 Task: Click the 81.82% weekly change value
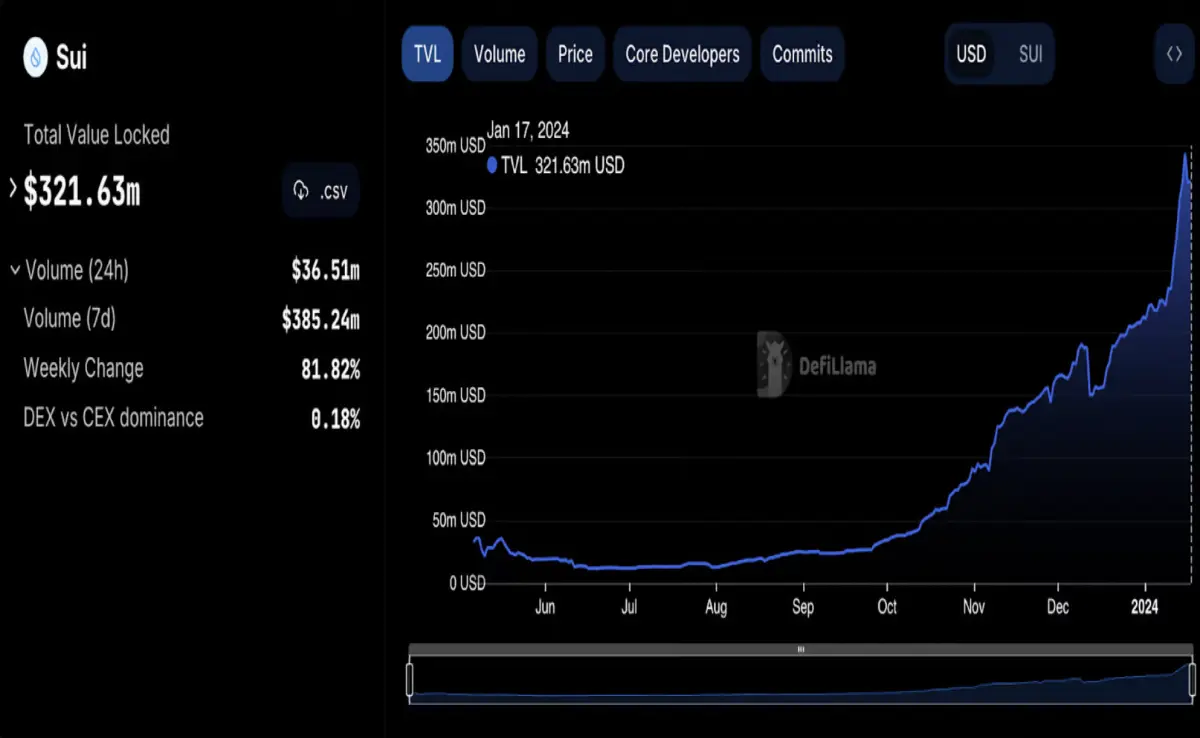(x=330, y=369)
